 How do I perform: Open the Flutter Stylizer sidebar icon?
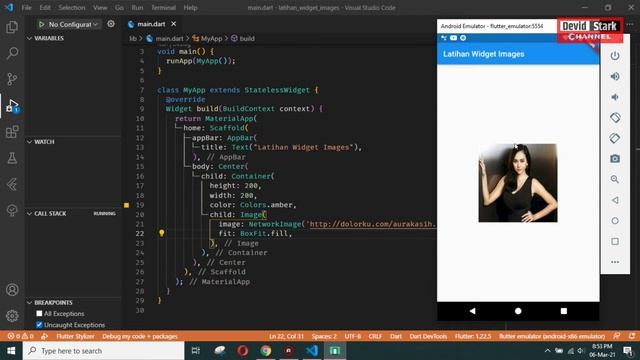pyautogui.click(x=12, y=184)
